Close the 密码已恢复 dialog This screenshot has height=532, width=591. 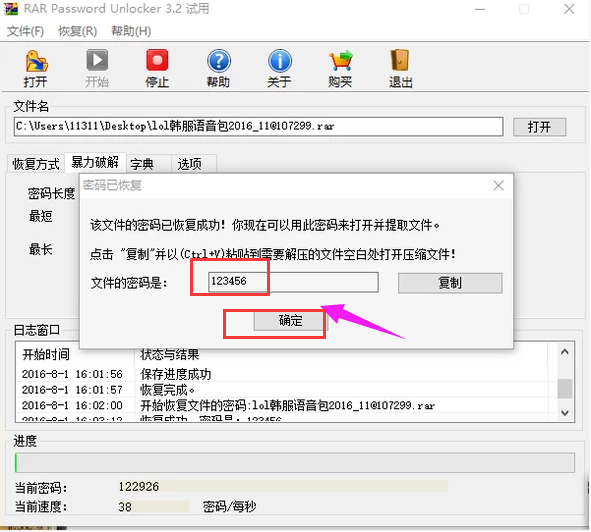tap(498, 186)
